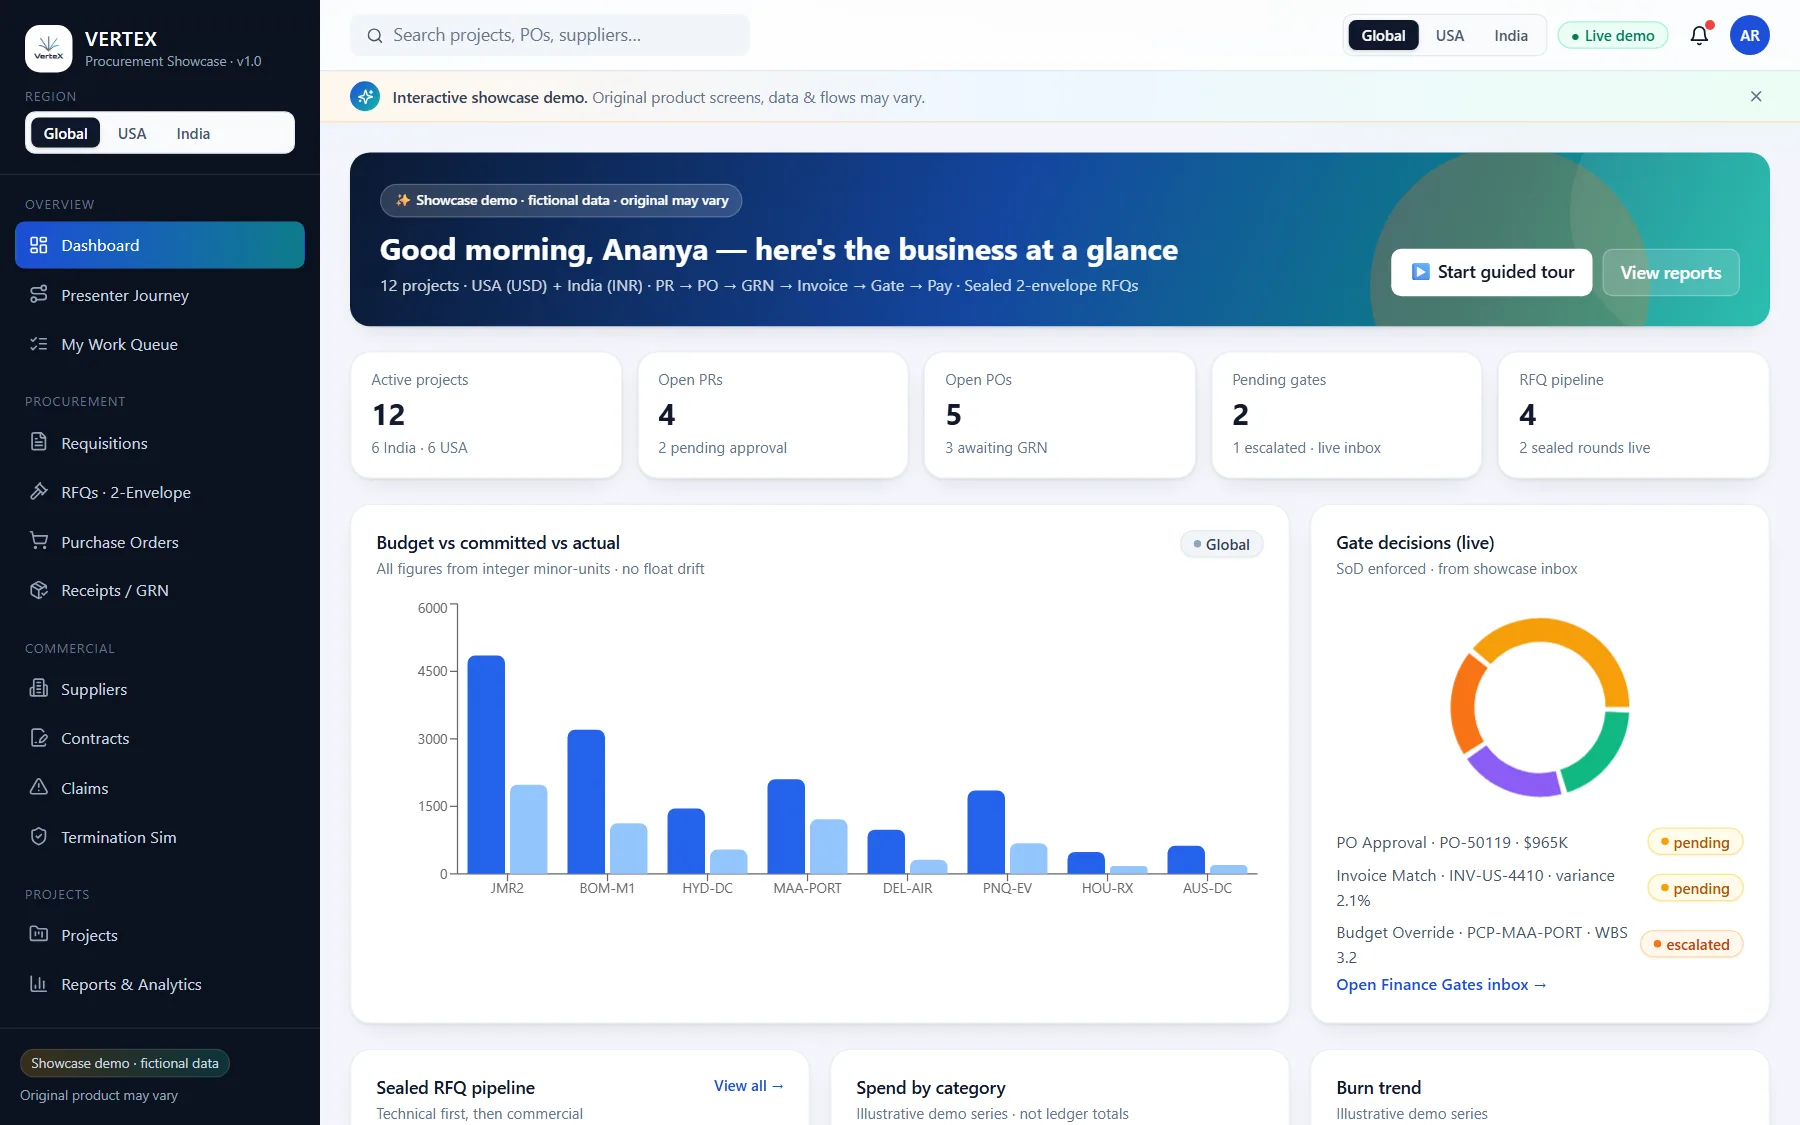
Task: Click the "Active projects" stat card
Action: click(x=486, y=415)
